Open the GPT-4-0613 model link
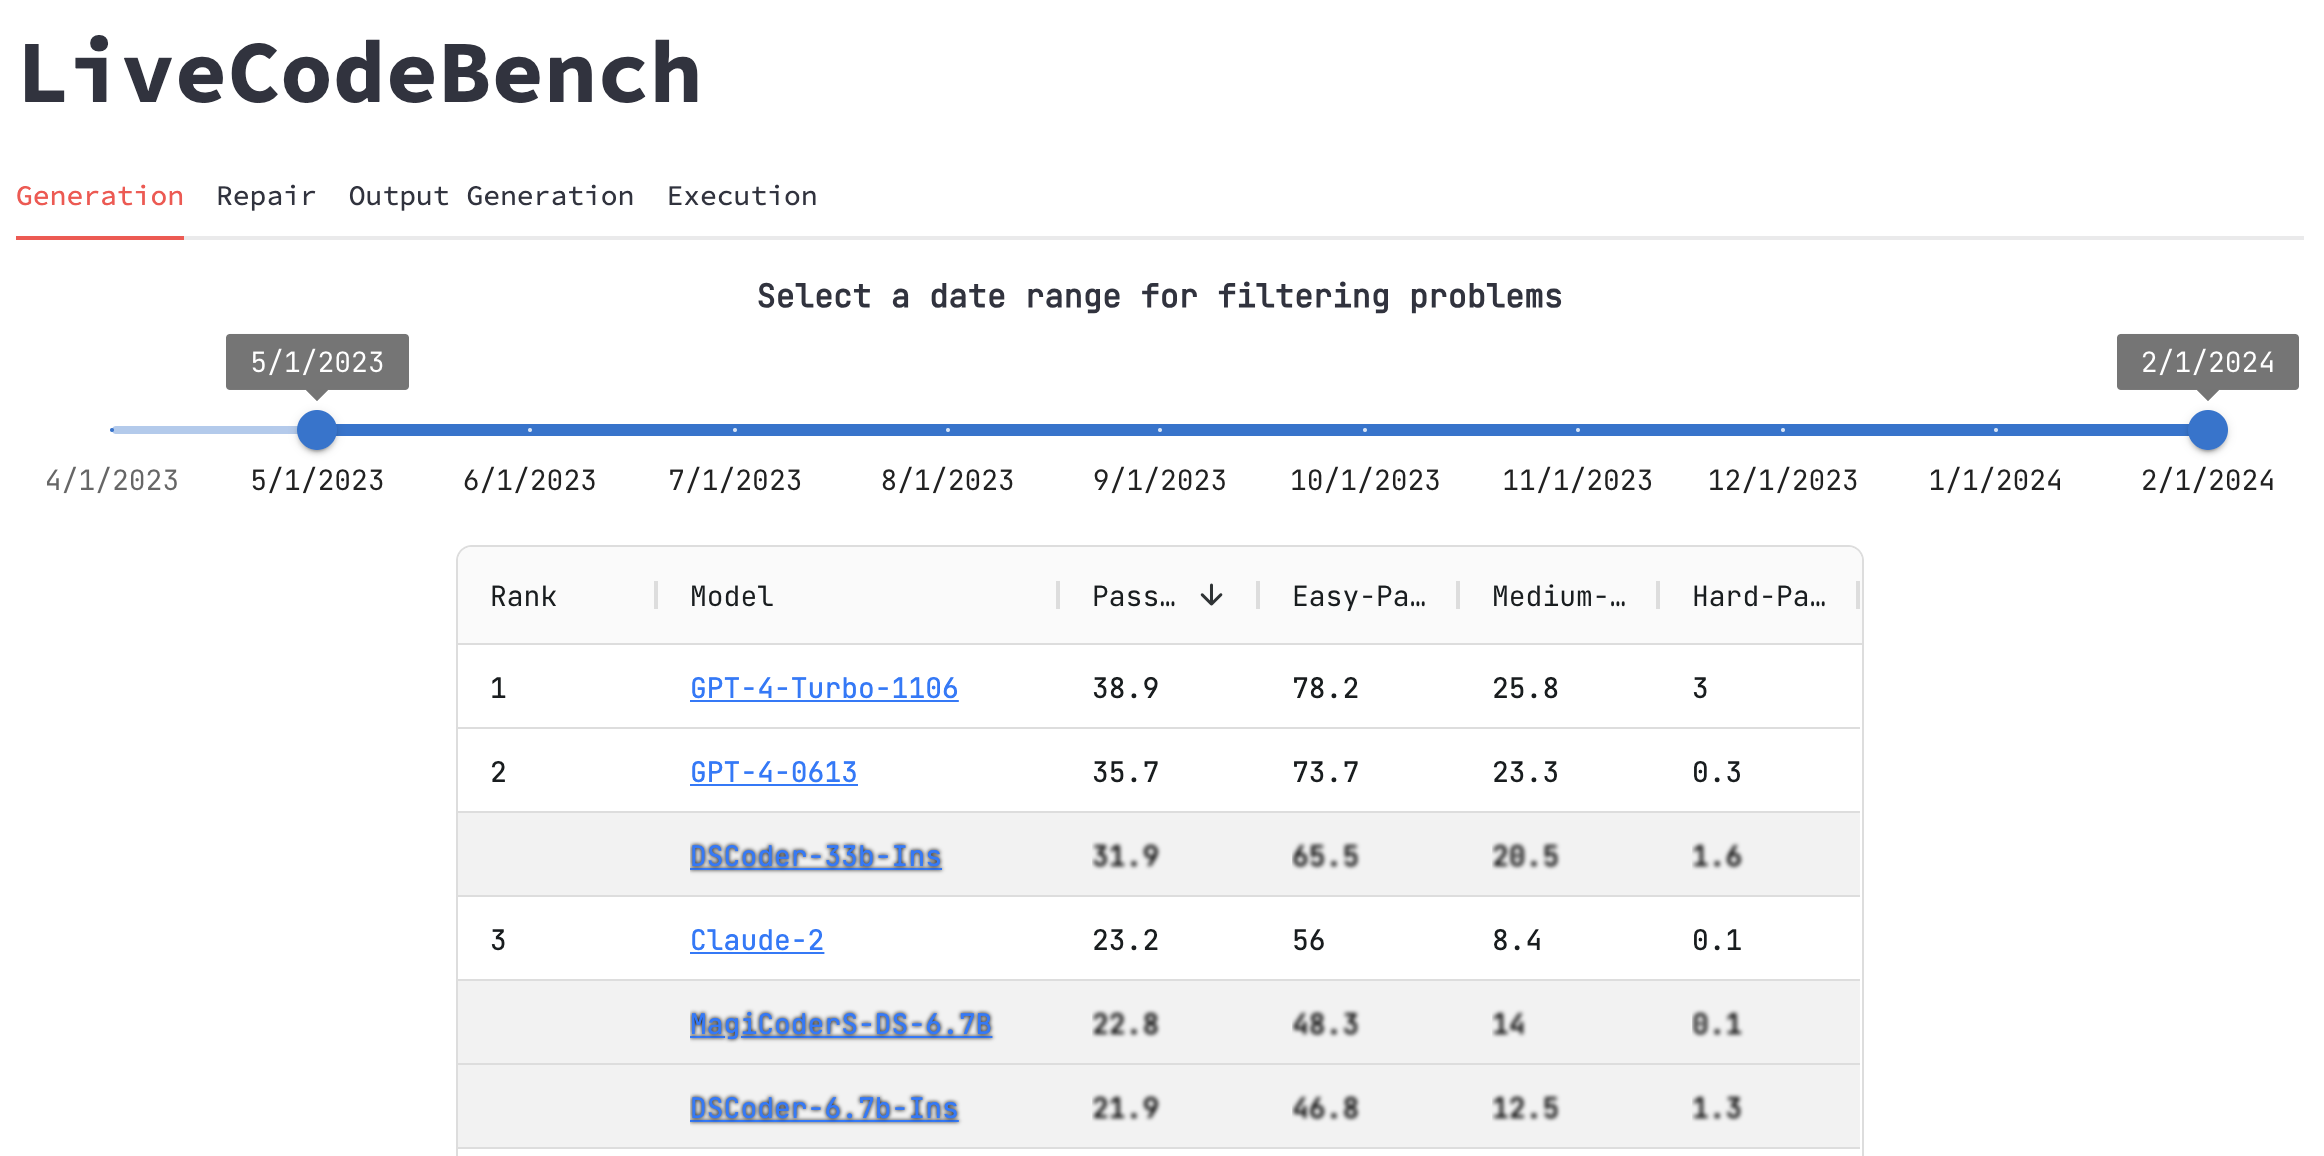Screen dimensions: 2324x1156 [x=773, y=772]
